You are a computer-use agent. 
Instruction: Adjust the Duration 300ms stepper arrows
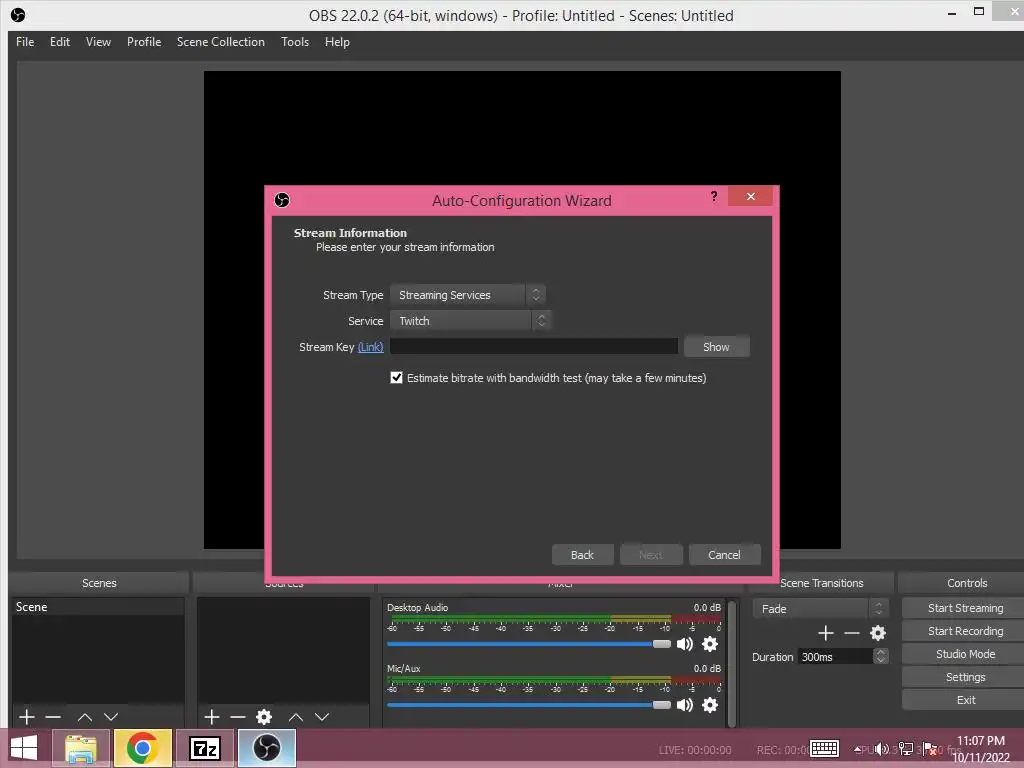880,656
